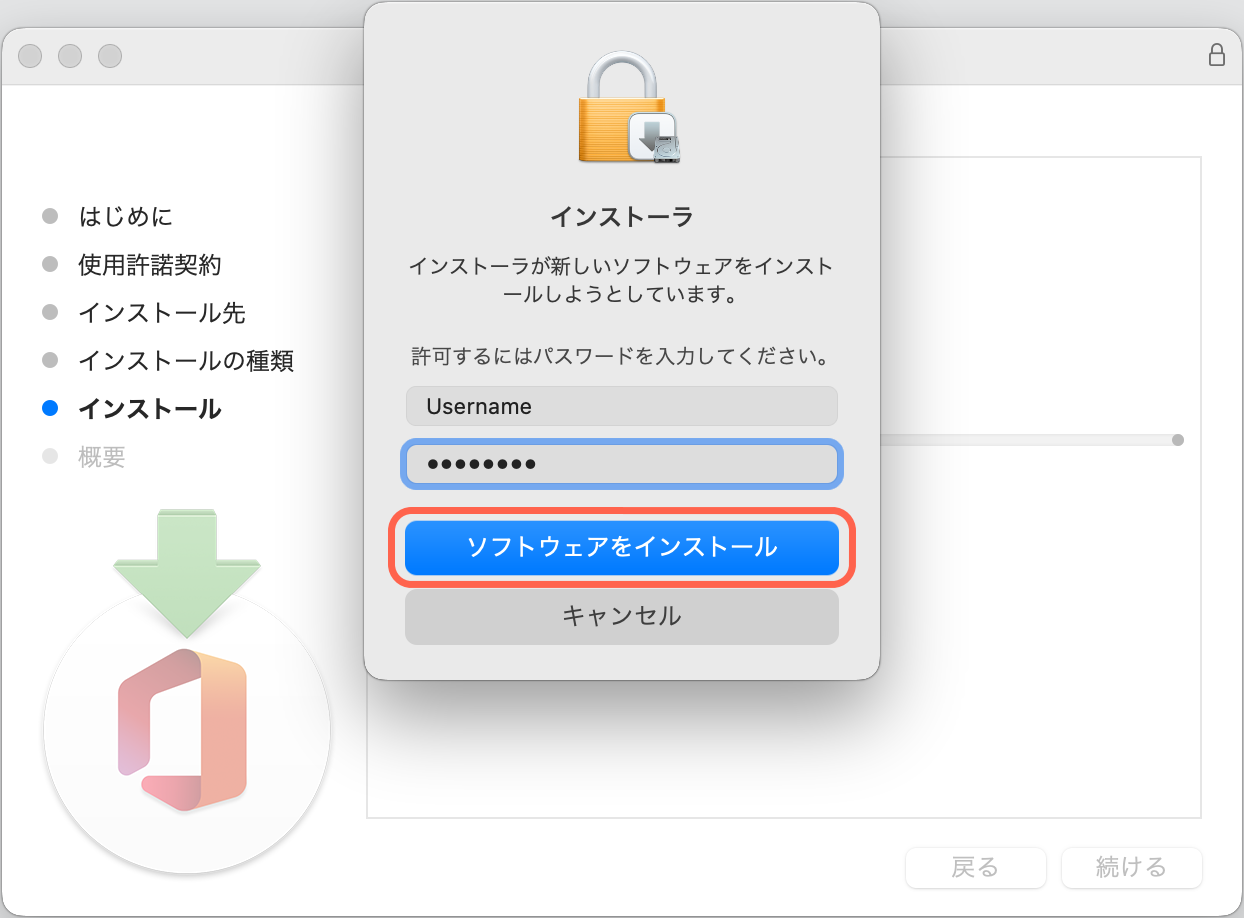This screenshot has height=918, width=1244.
Task: Click the installation progress bar
Action: pyautogui.click(x=1030, y=438)
